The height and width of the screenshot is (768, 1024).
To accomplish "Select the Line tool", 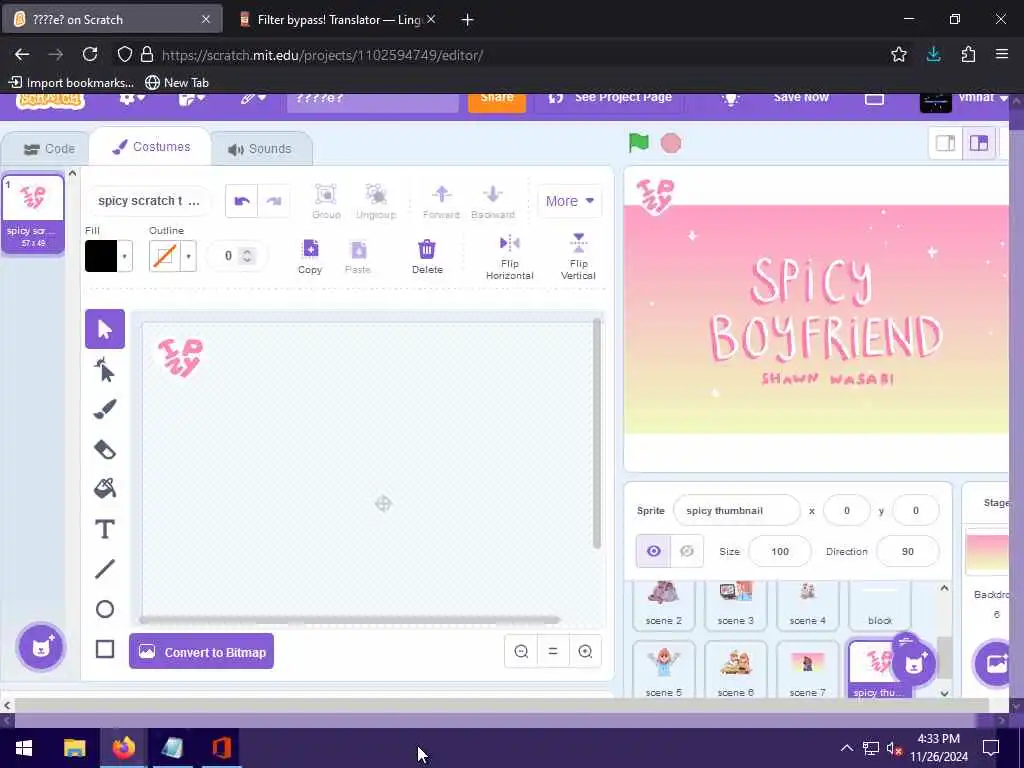I will pyautogui.click(x=104, y=569).
